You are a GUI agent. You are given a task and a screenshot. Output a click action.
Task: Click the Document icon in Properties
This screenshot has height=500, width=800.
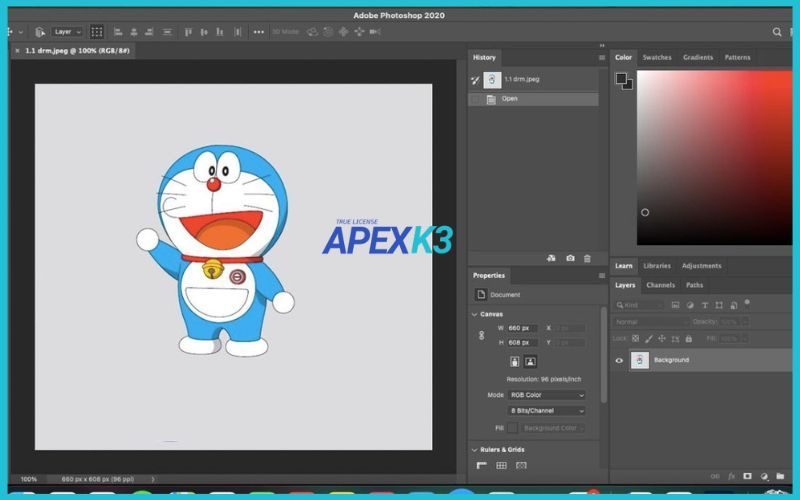tap(481, 294)
